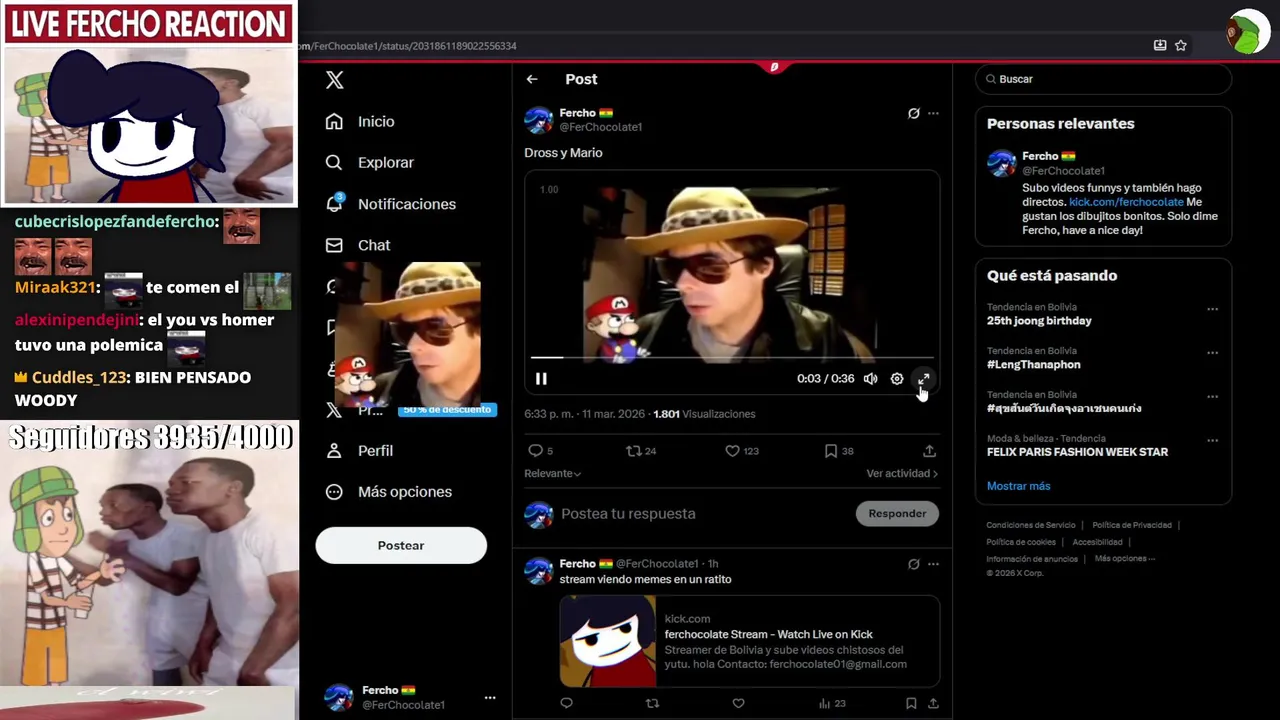Expand the Relevante sort dropdown
1280x720 pixels.
[552, 474]
